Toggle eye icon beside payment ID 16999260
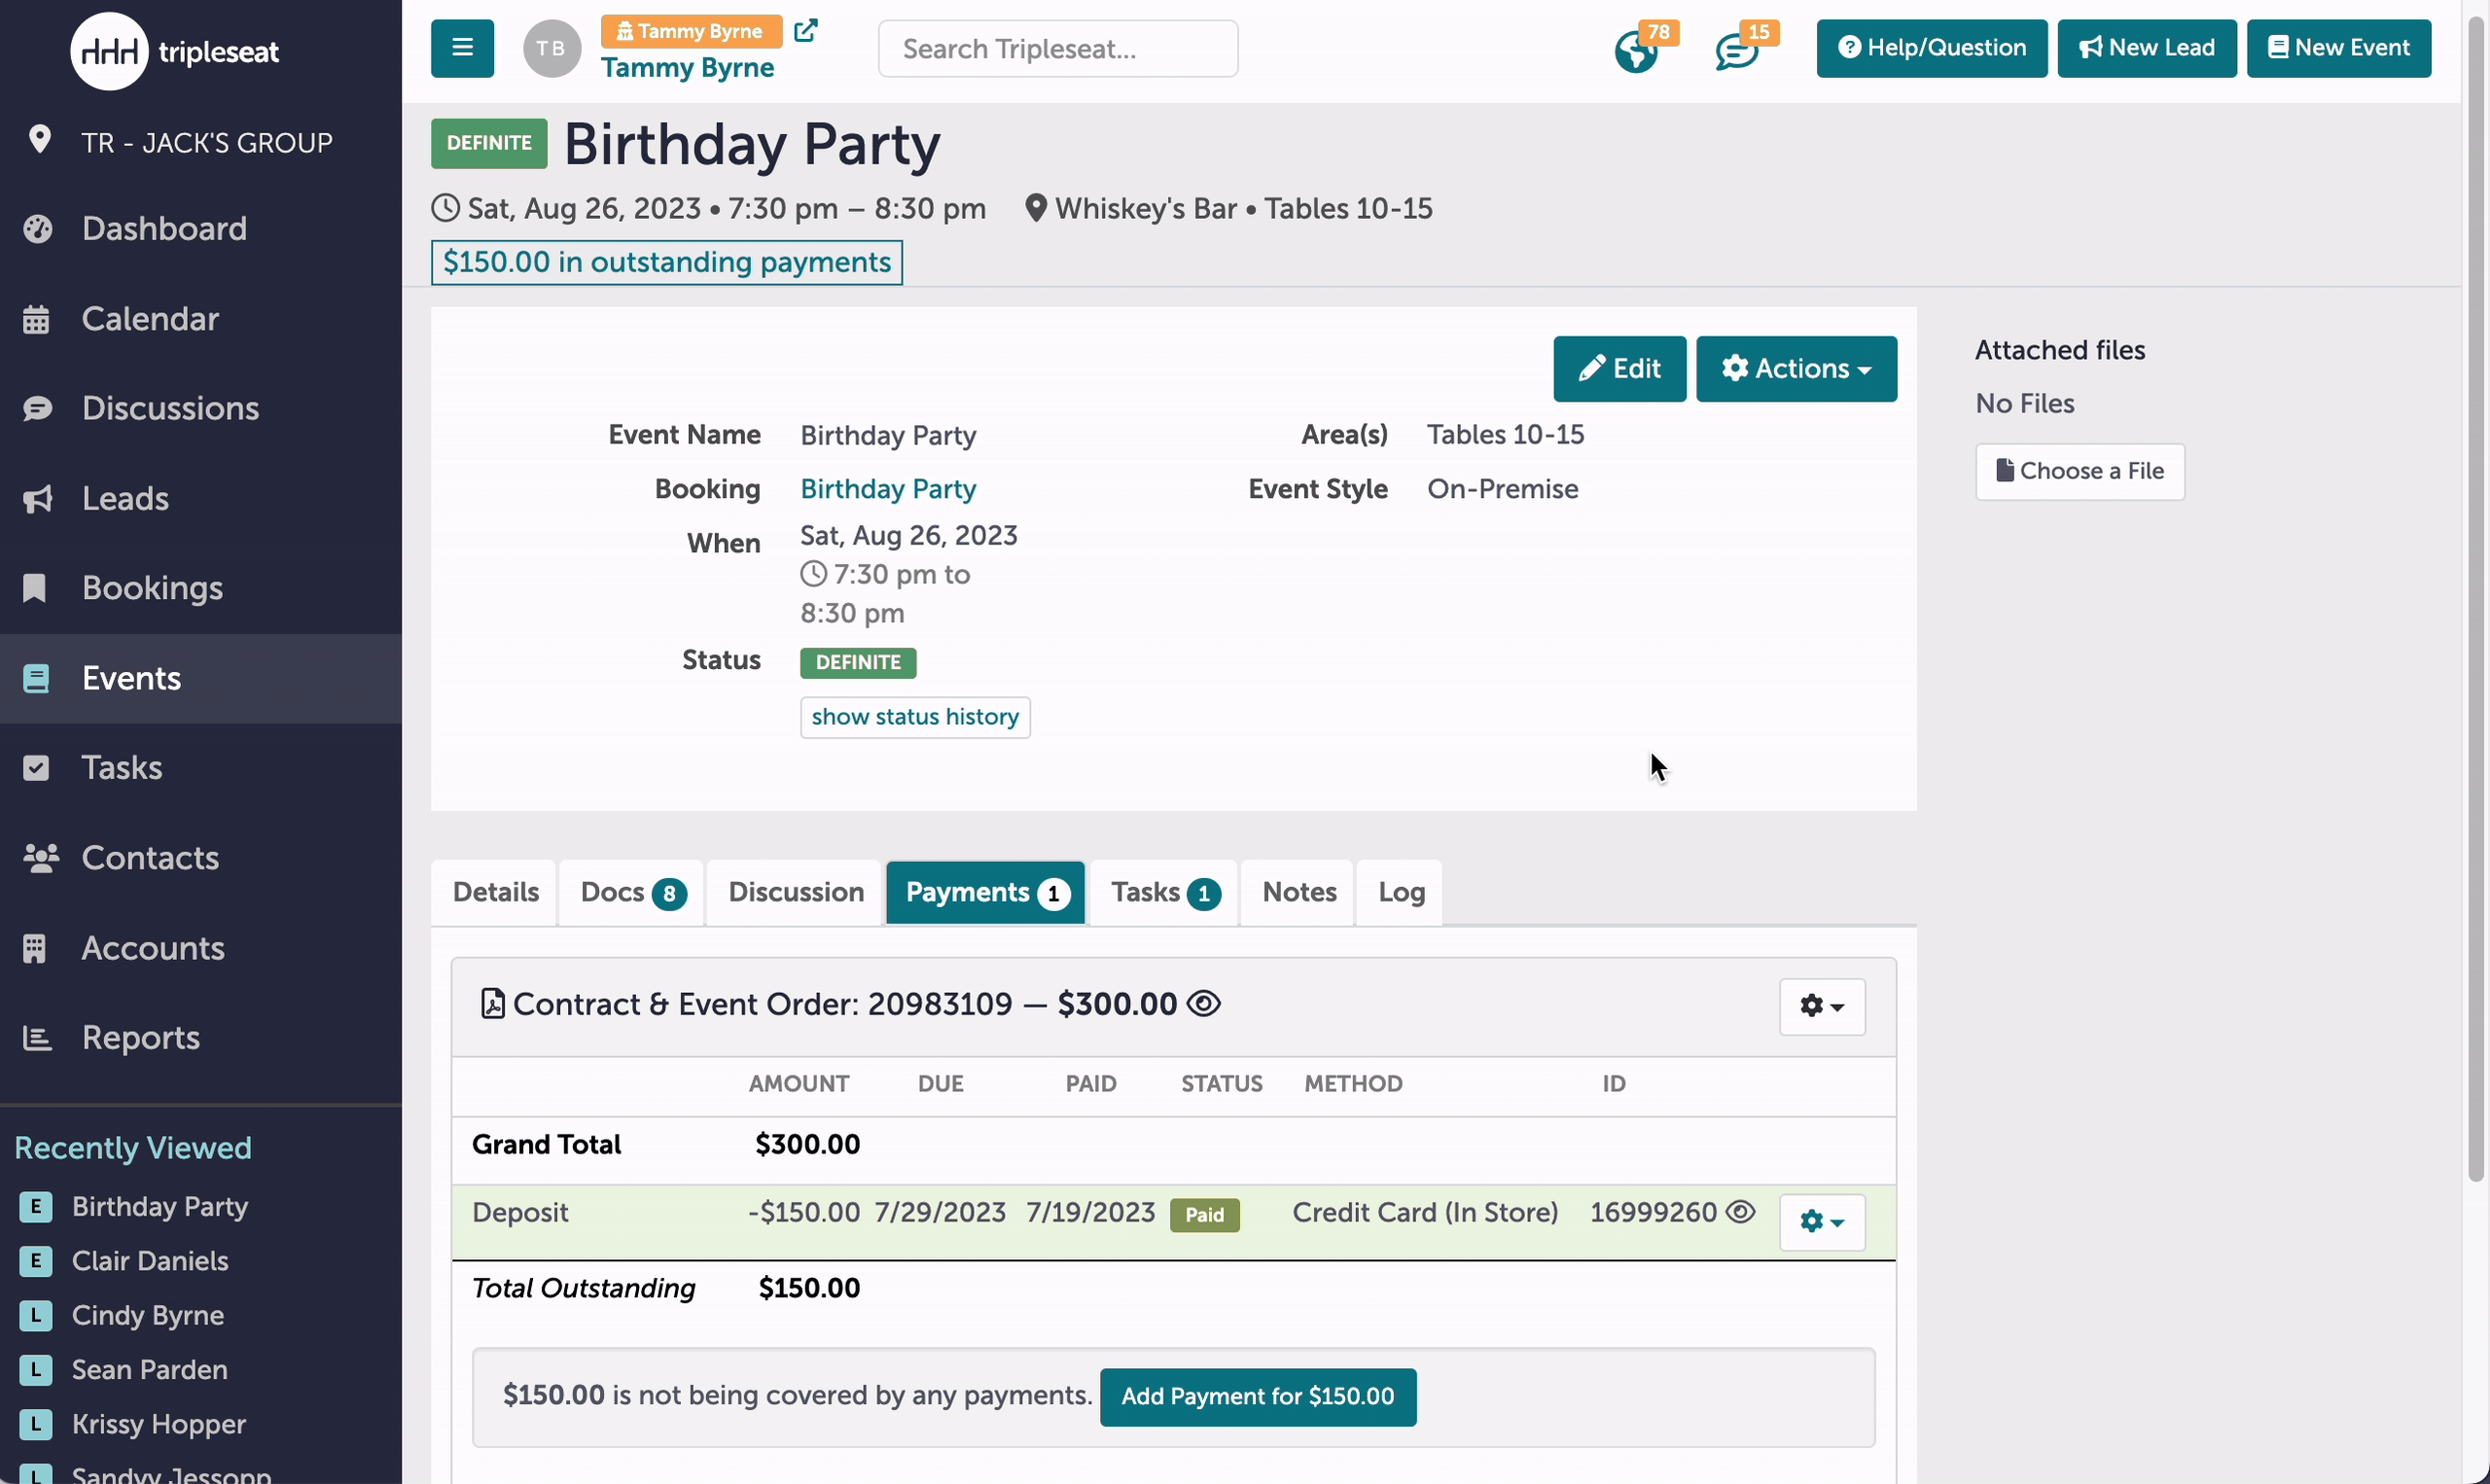The image size is (2490, 1484). 1741,1212
